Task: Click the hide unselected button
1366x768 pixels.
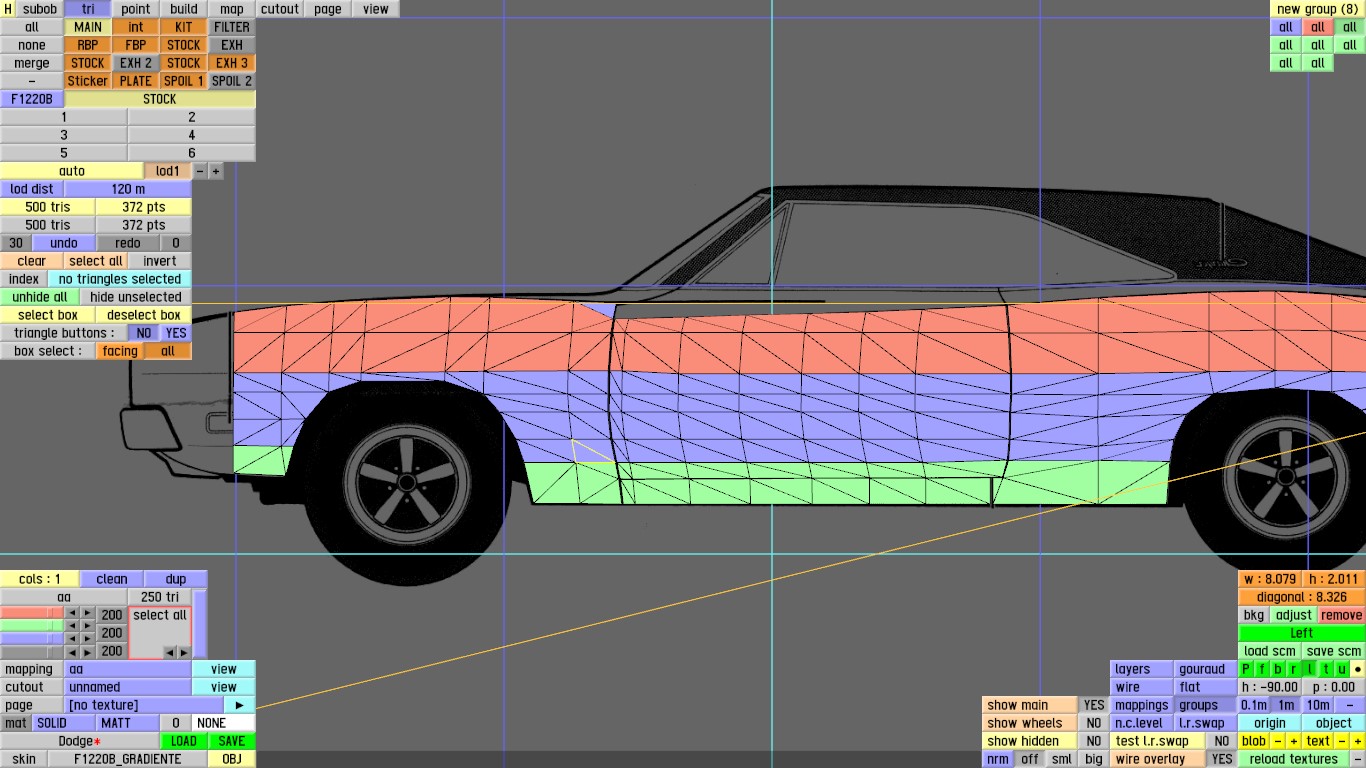Action: [x=136, y=297]
